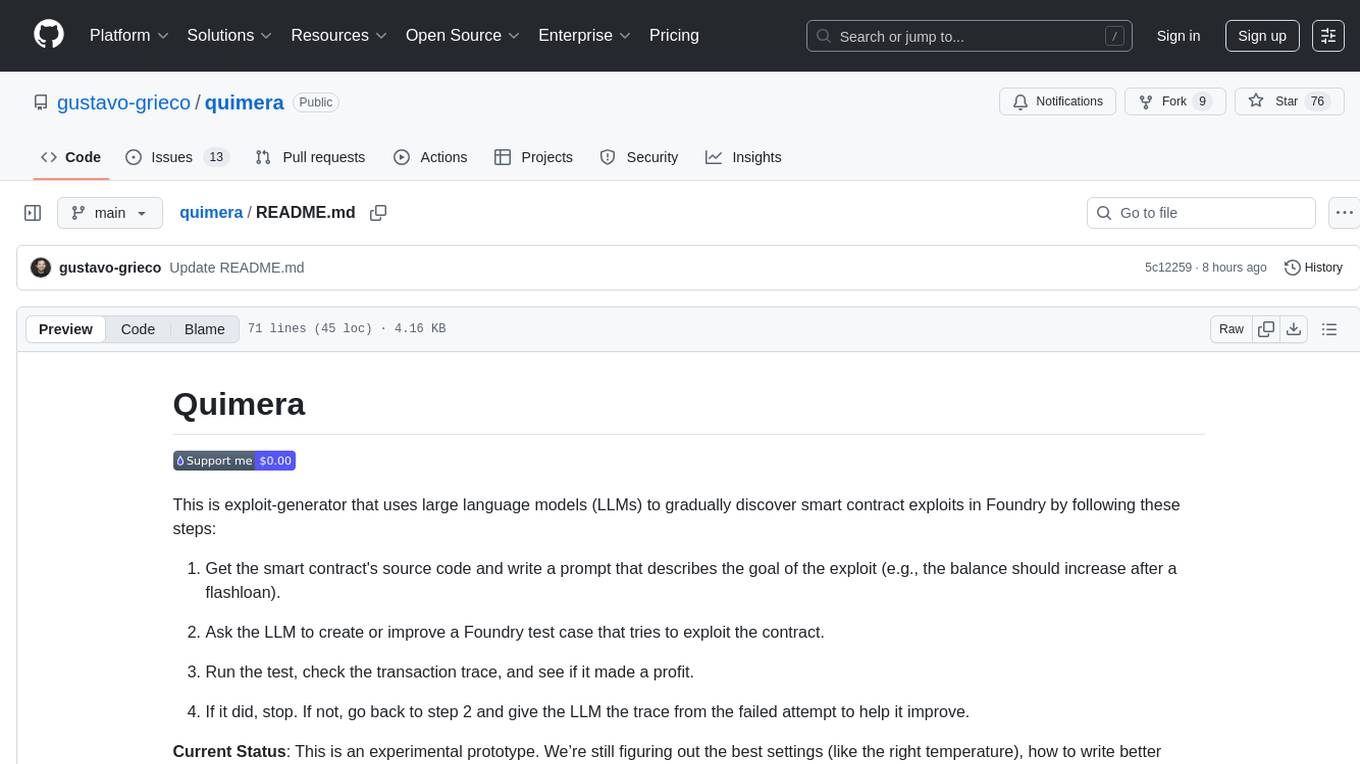The width and height of the screenshot is (1360, 764).
Task: Open the Update README.md commit message
Action: pyautogui.click(x=237, y=268)
